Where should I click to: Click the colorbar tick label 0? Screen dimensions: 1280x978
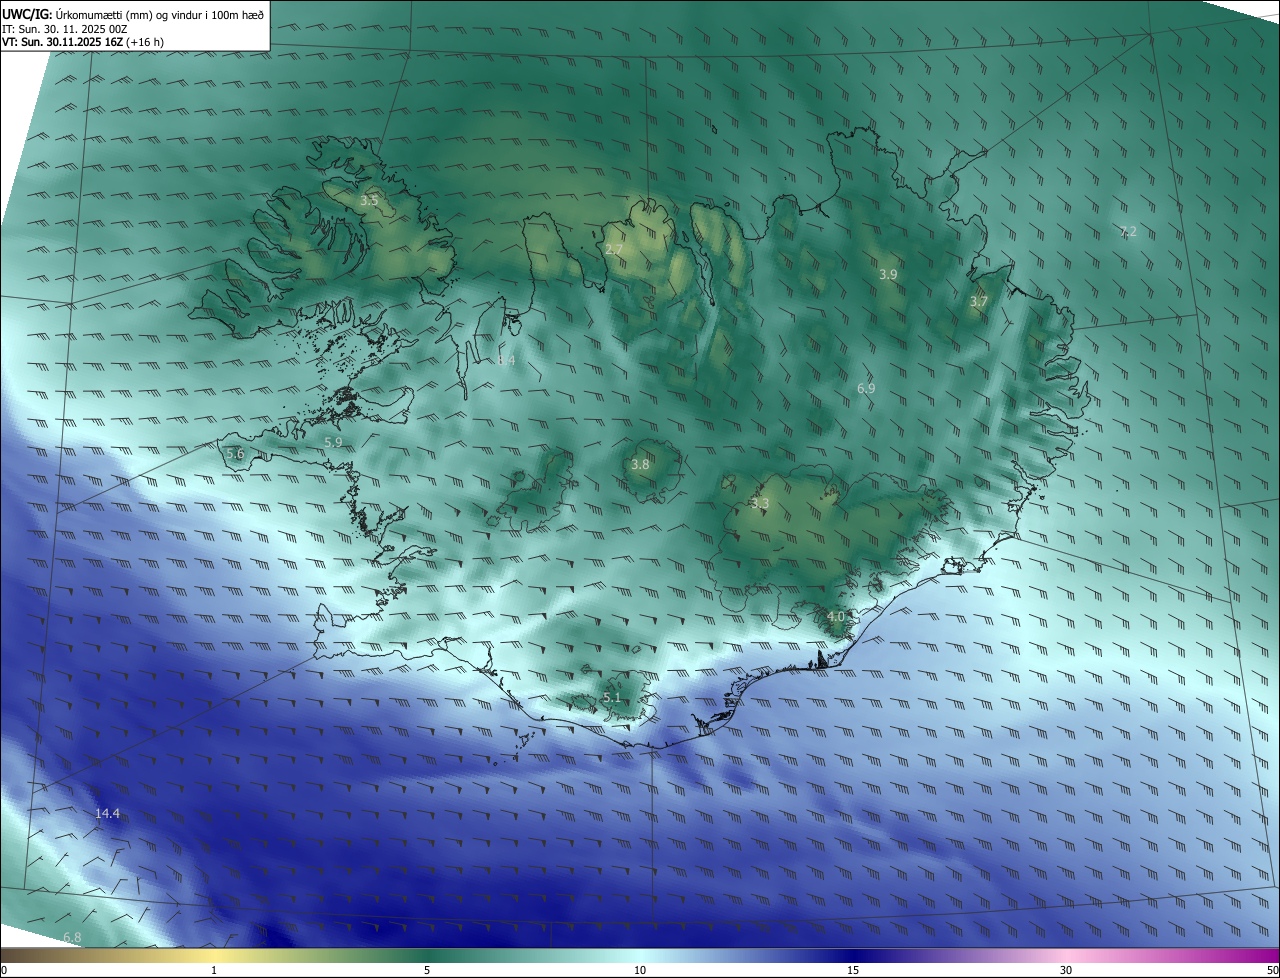pos(4,970)
